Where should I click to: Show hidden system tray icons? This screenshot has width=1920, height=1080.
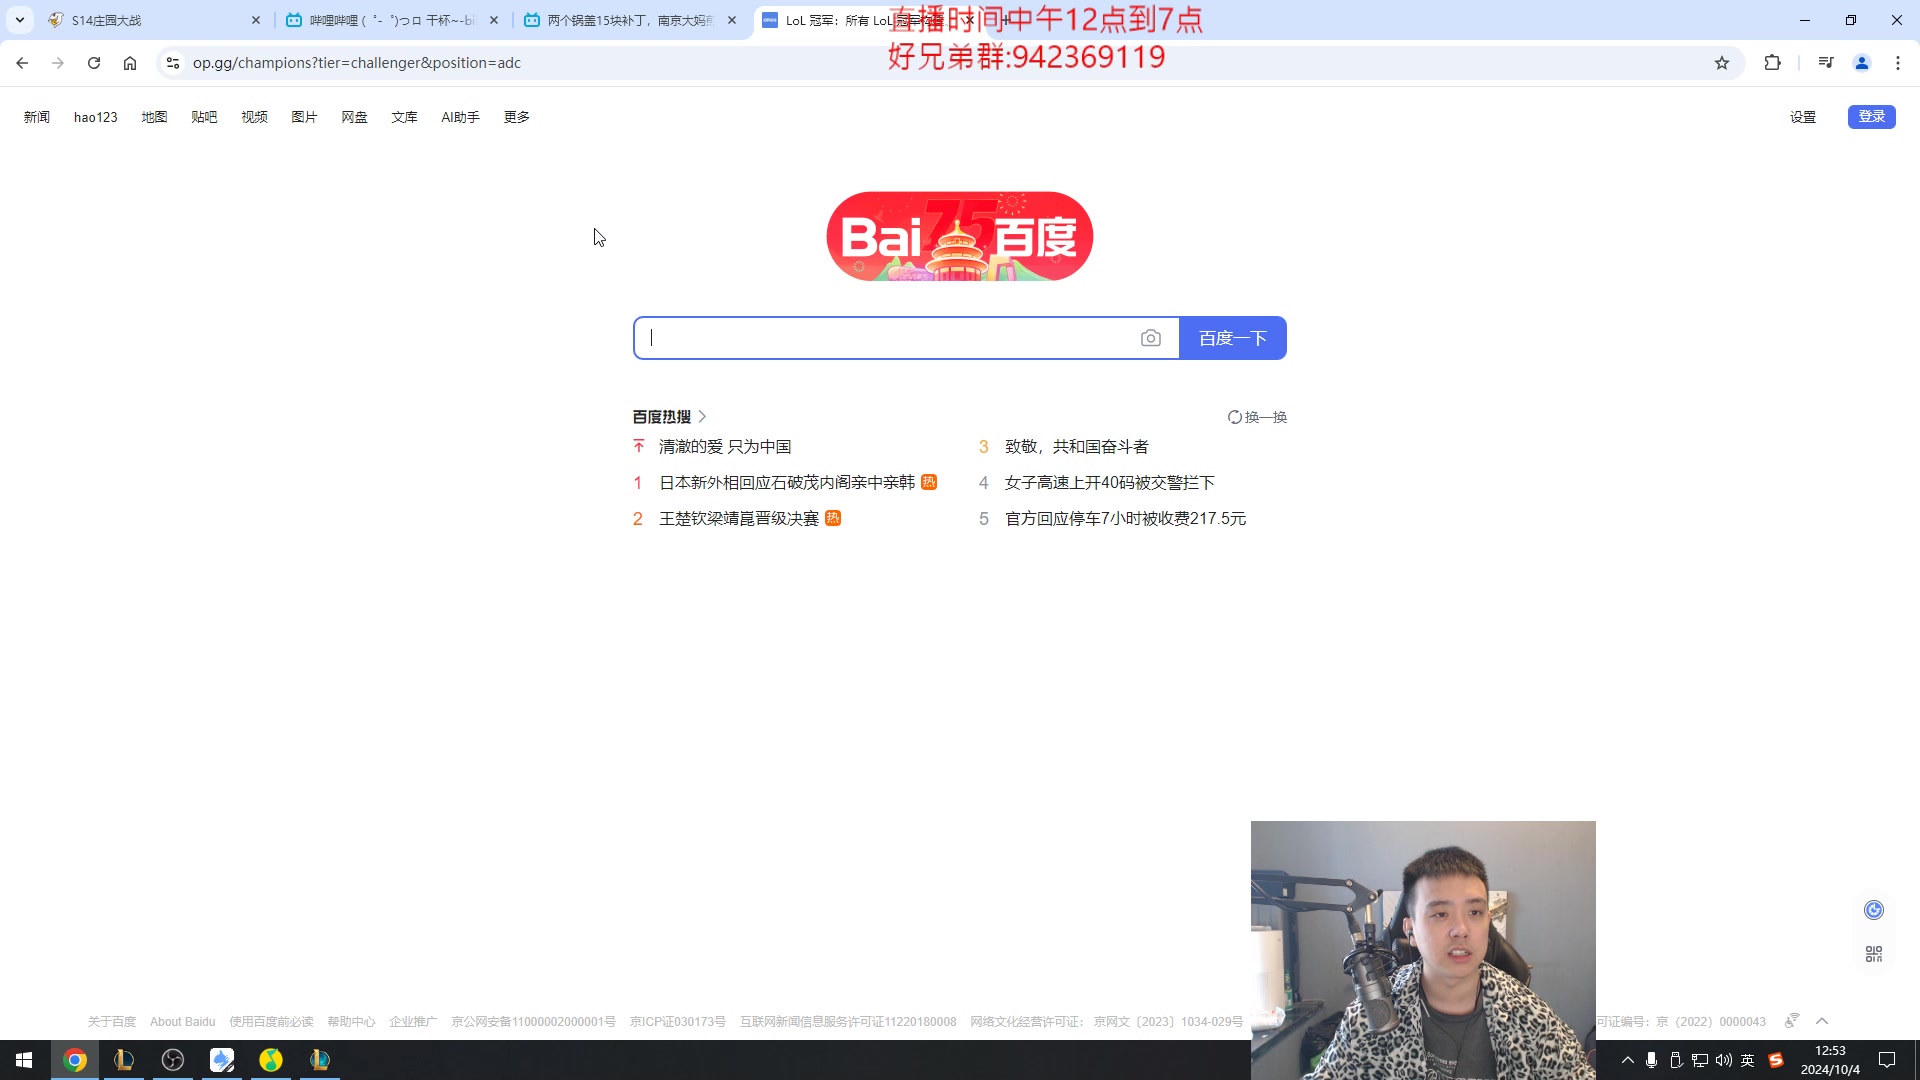point(1628,1060)
